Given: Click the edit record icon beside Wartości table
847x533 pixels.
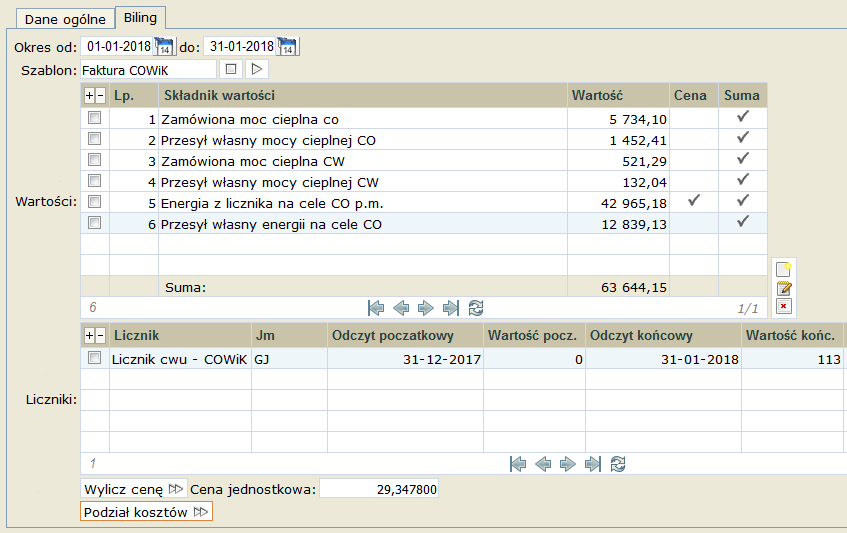Looking at the screenshot, I should coord(784,288).
